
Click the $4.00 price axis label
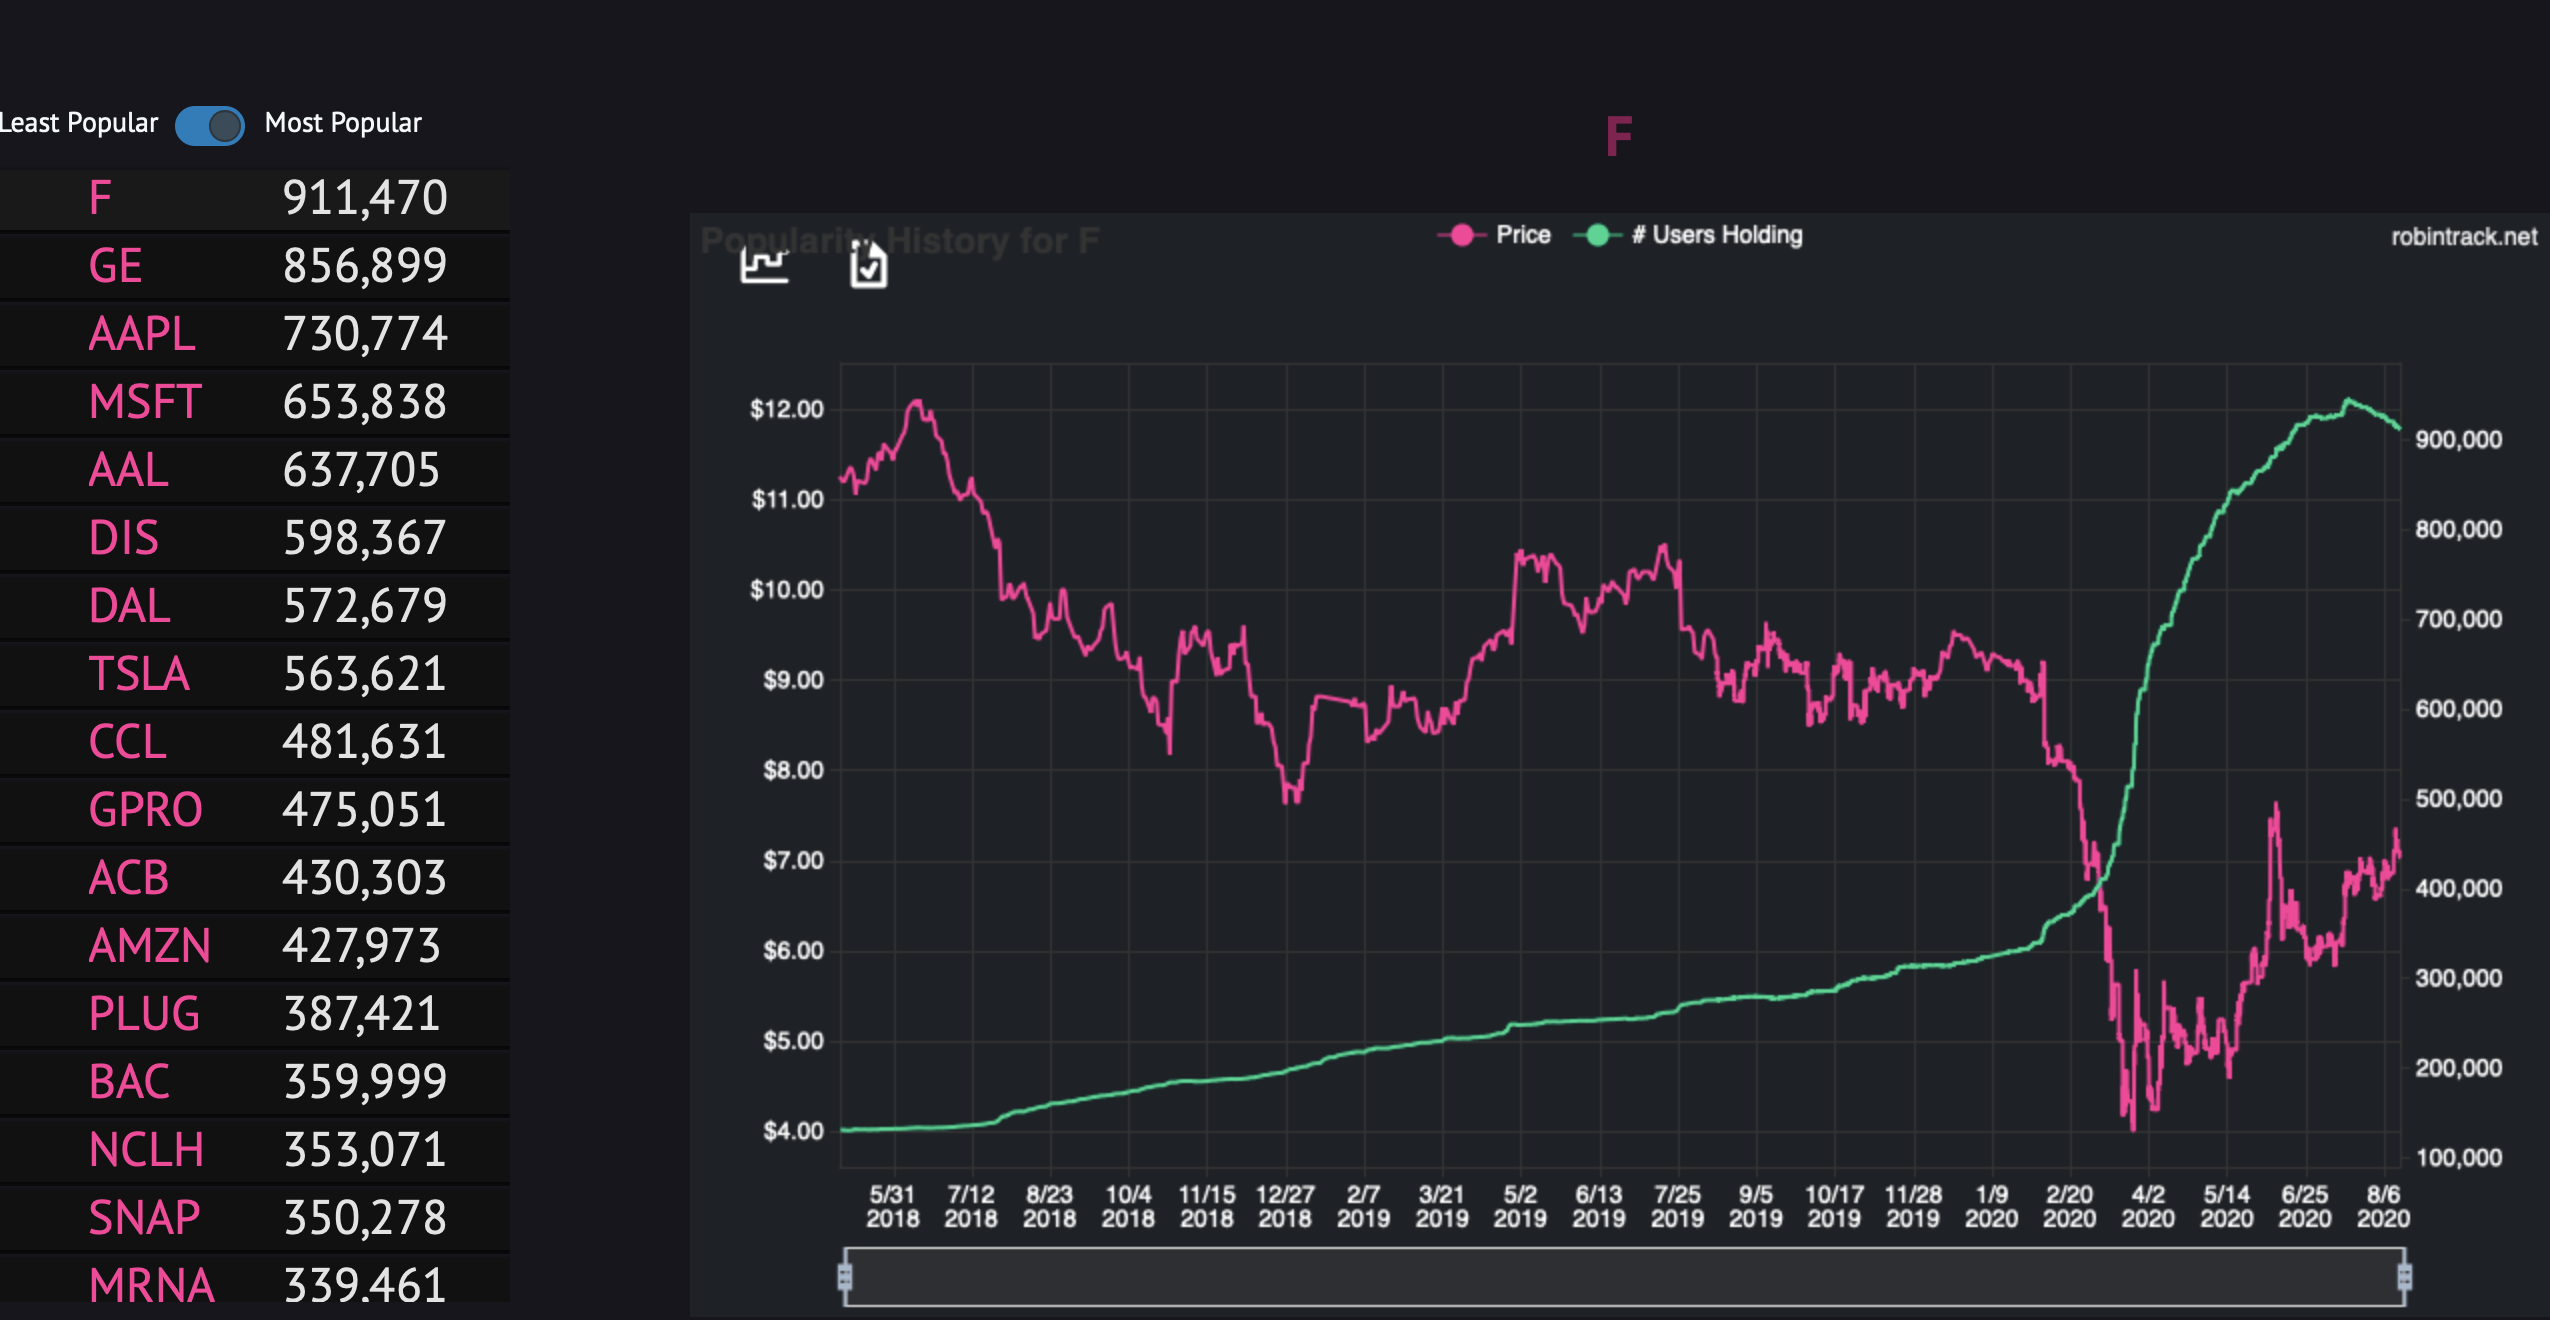[x=793, y=1131]
